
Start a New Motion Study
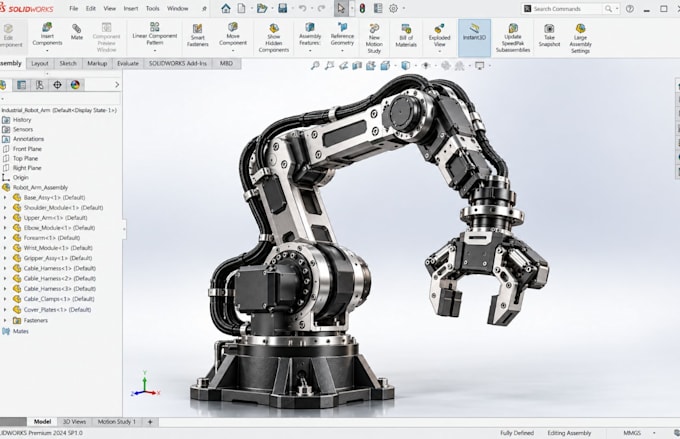click(374, 38)
